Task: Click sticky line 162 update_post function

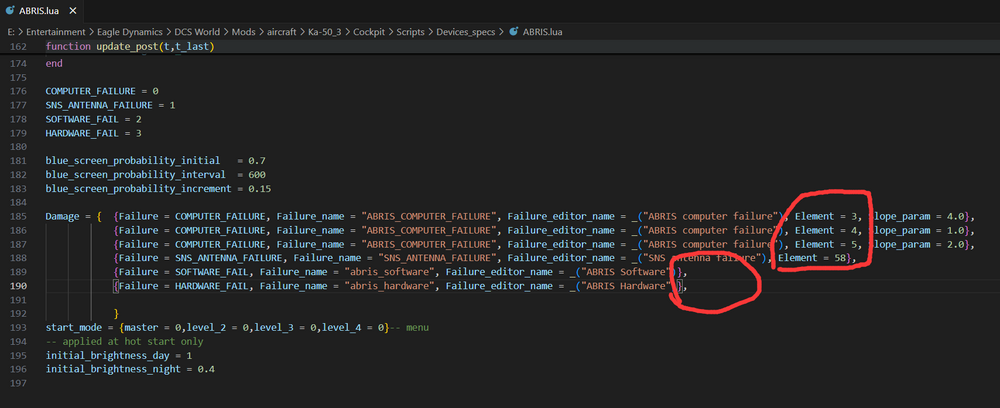Action: tap(130, 47)
